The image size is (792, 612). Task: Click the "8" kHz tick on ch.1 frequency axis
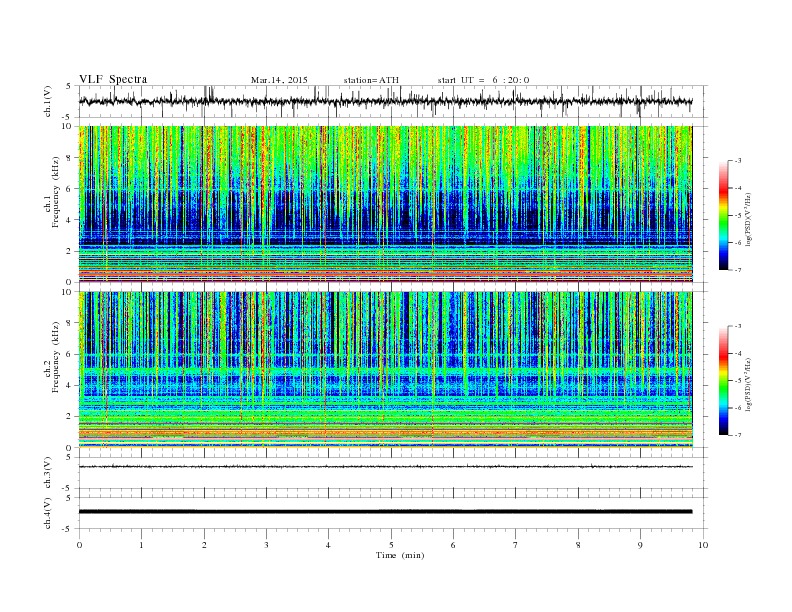pos(70,158)
